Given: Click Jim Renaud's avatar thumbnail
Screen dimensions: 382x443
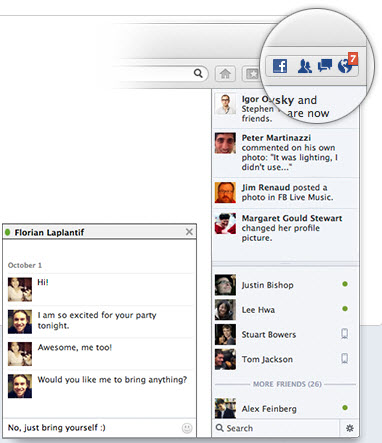Looking at the screenshot, I should tap(225, 192).
